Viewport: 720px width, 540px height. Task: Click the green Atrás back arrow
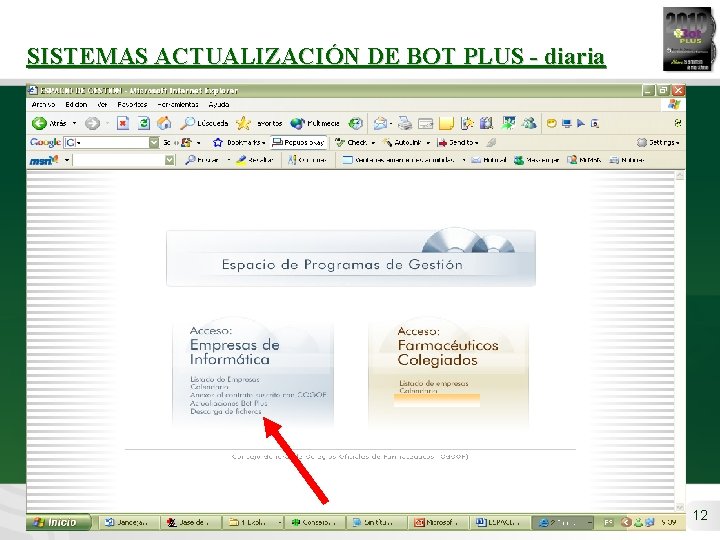tap(39, 123)
